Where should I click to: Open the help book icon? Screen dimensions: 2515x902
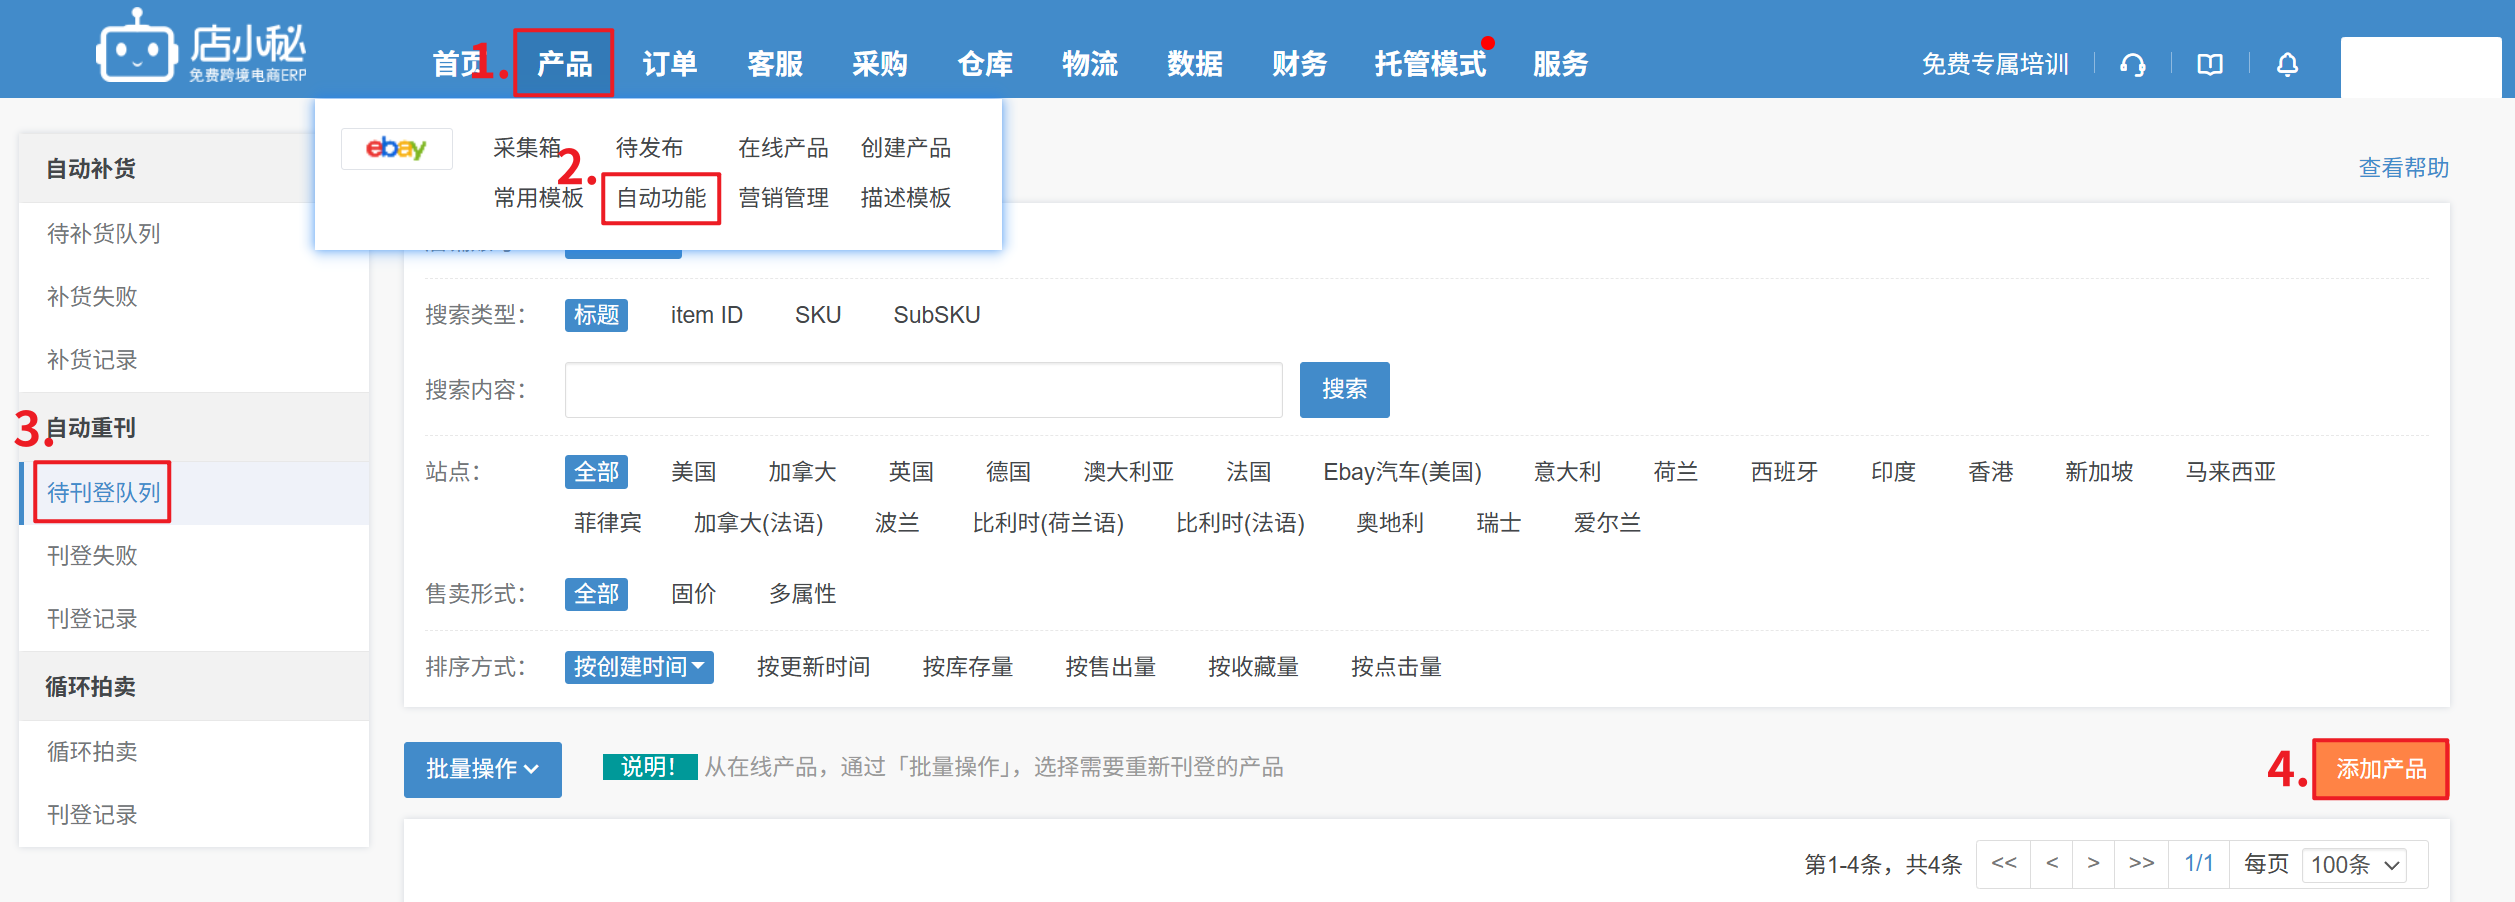point(2209,65)
